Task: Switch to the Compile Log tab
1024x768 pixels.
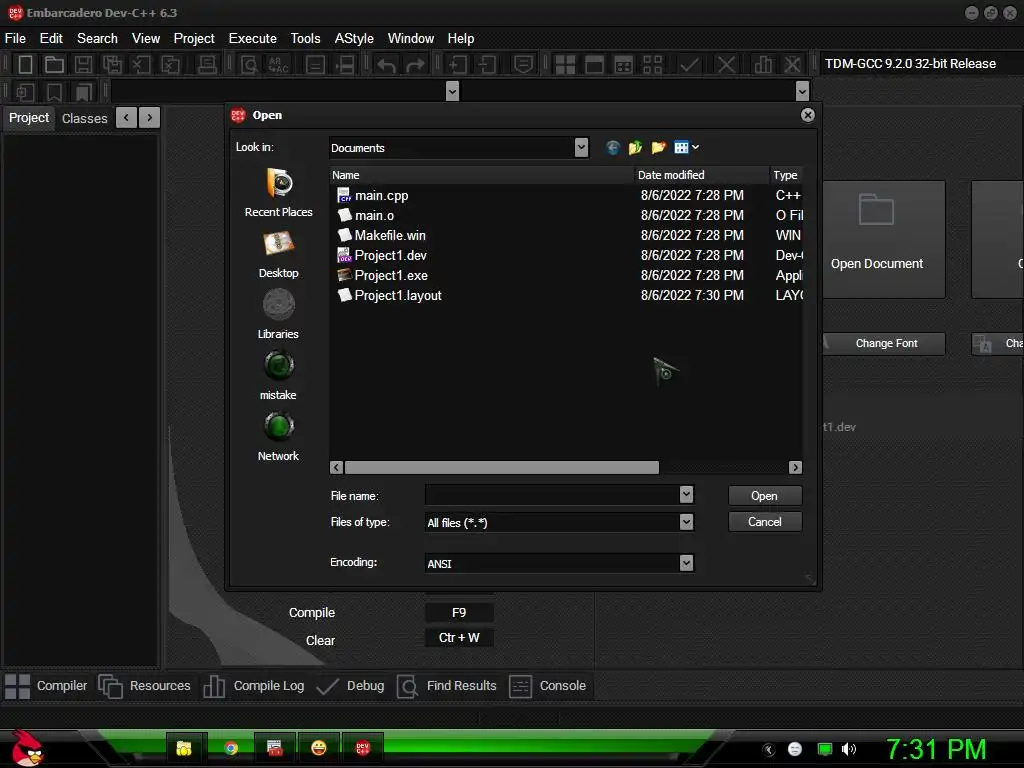Action: [x=254, y=686]
